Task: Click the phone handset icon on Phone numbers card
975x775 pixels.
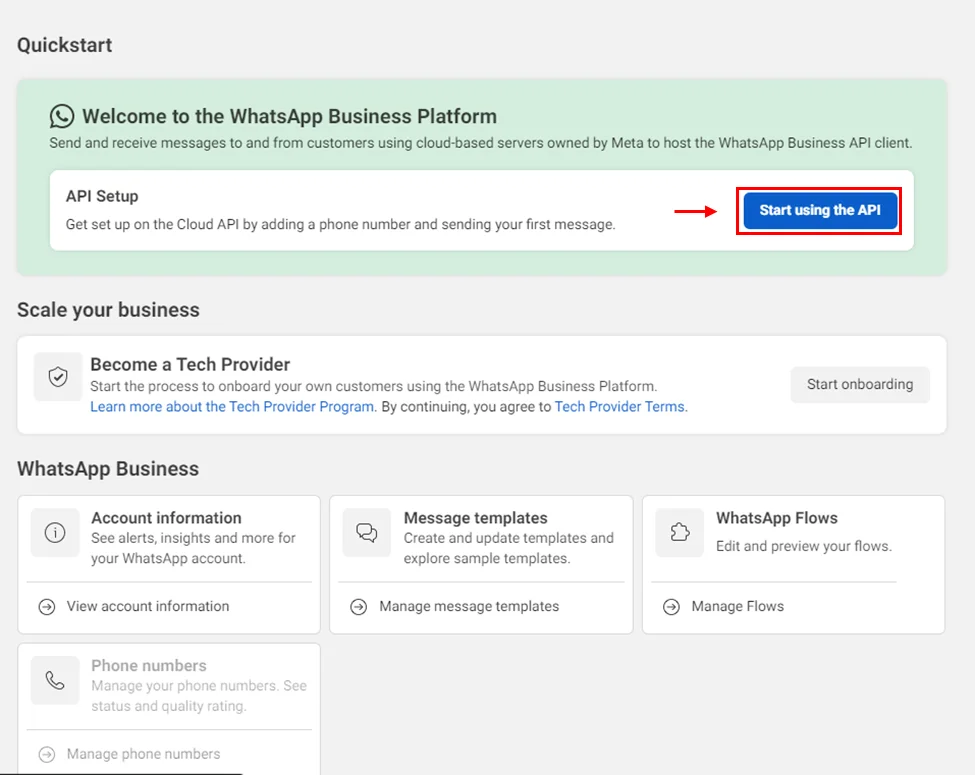Action: pyautogui.click(x=55, y=680)
